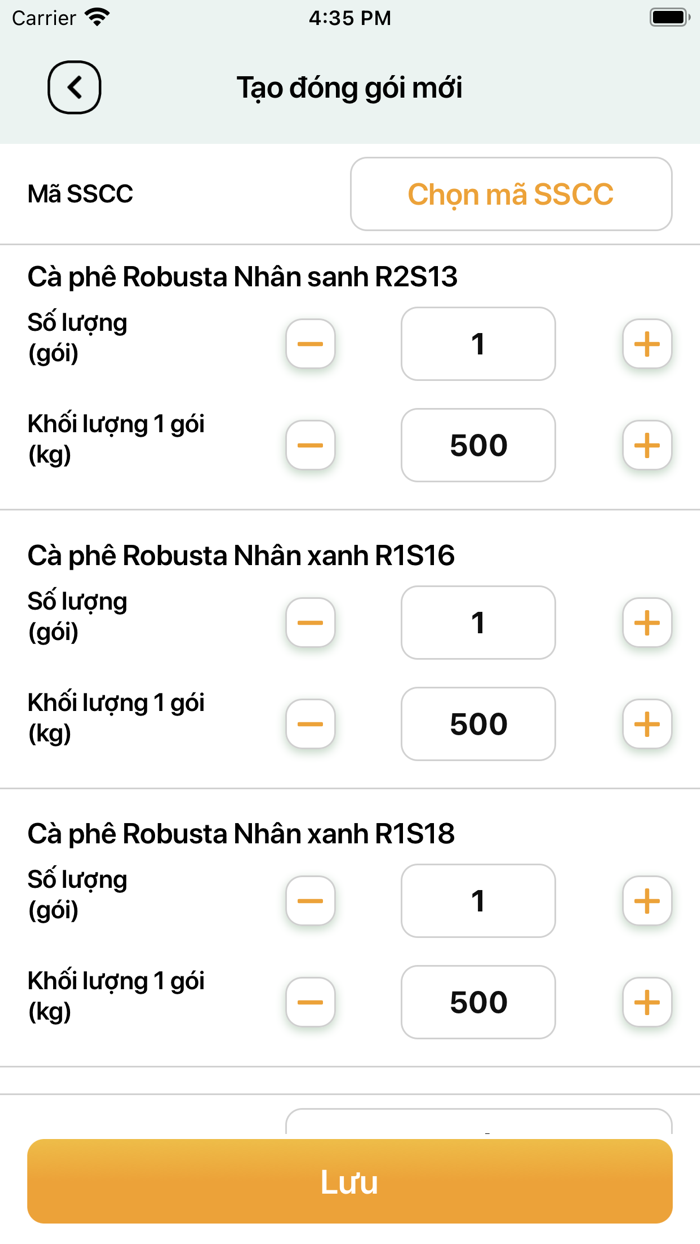
Task: Decrease quantity for Cà phê Robusta Nhân xanh R1S16
Action: (x=310, y=622)
